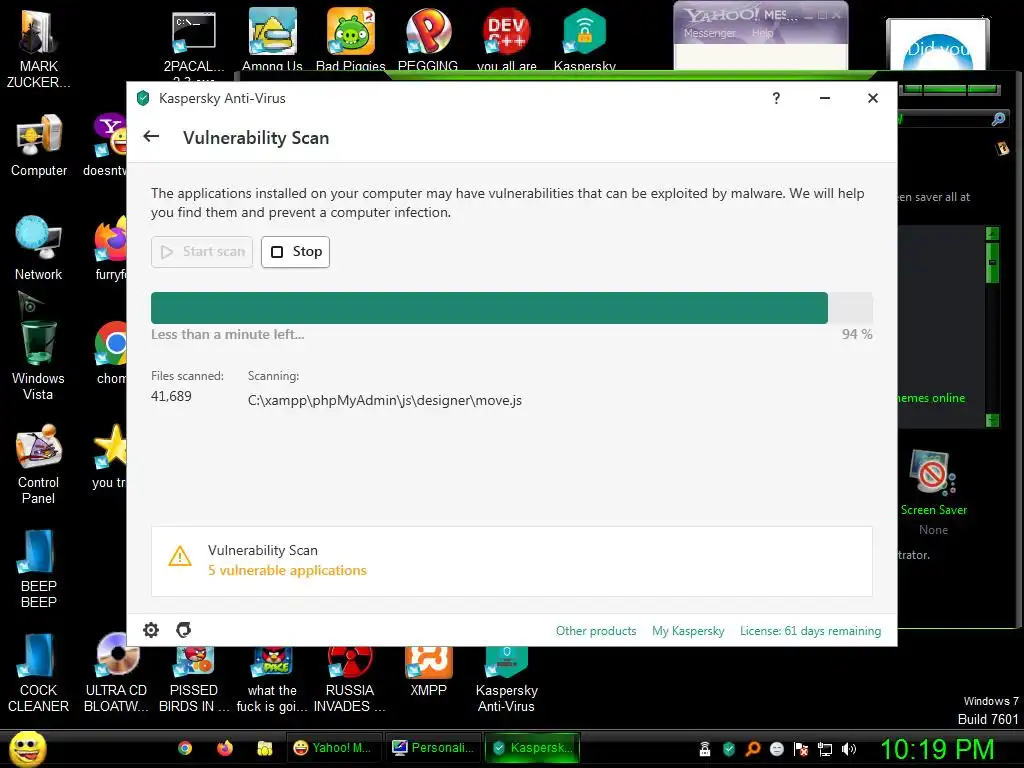Click Screen Saver link in Personalization window

click(933, 510)
